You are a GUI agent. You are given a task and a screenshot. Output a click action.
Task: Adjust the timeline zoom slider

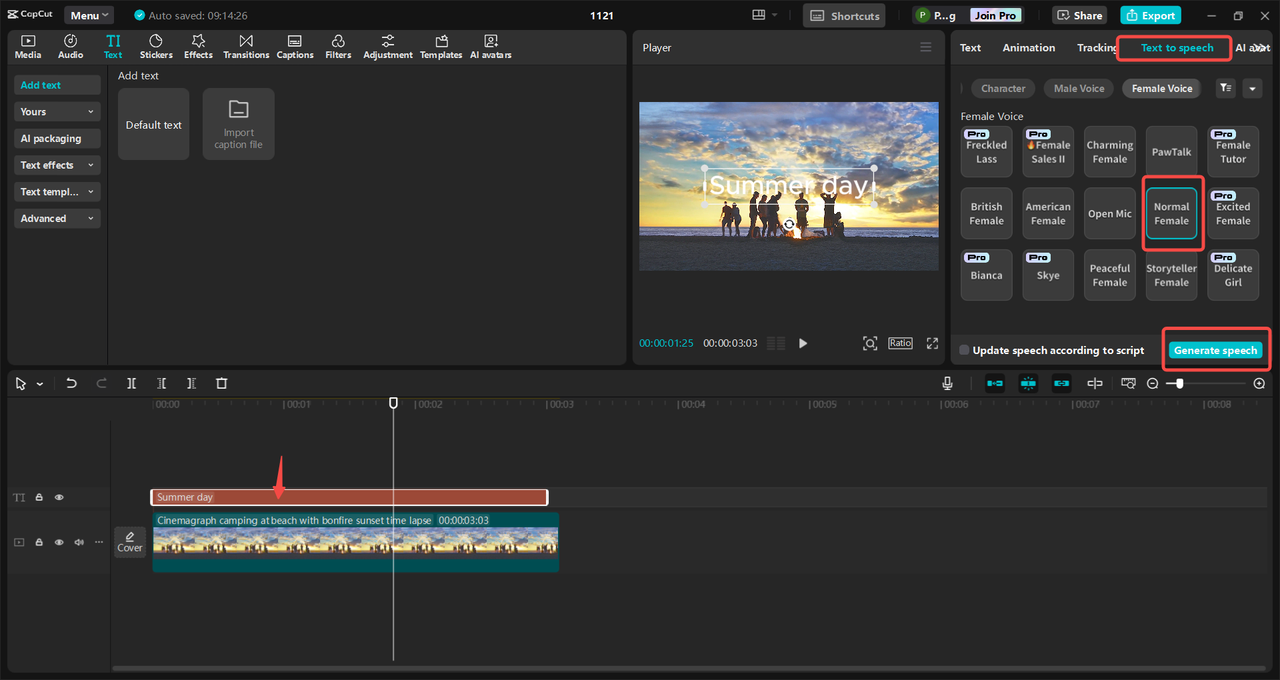(1180, 383)
